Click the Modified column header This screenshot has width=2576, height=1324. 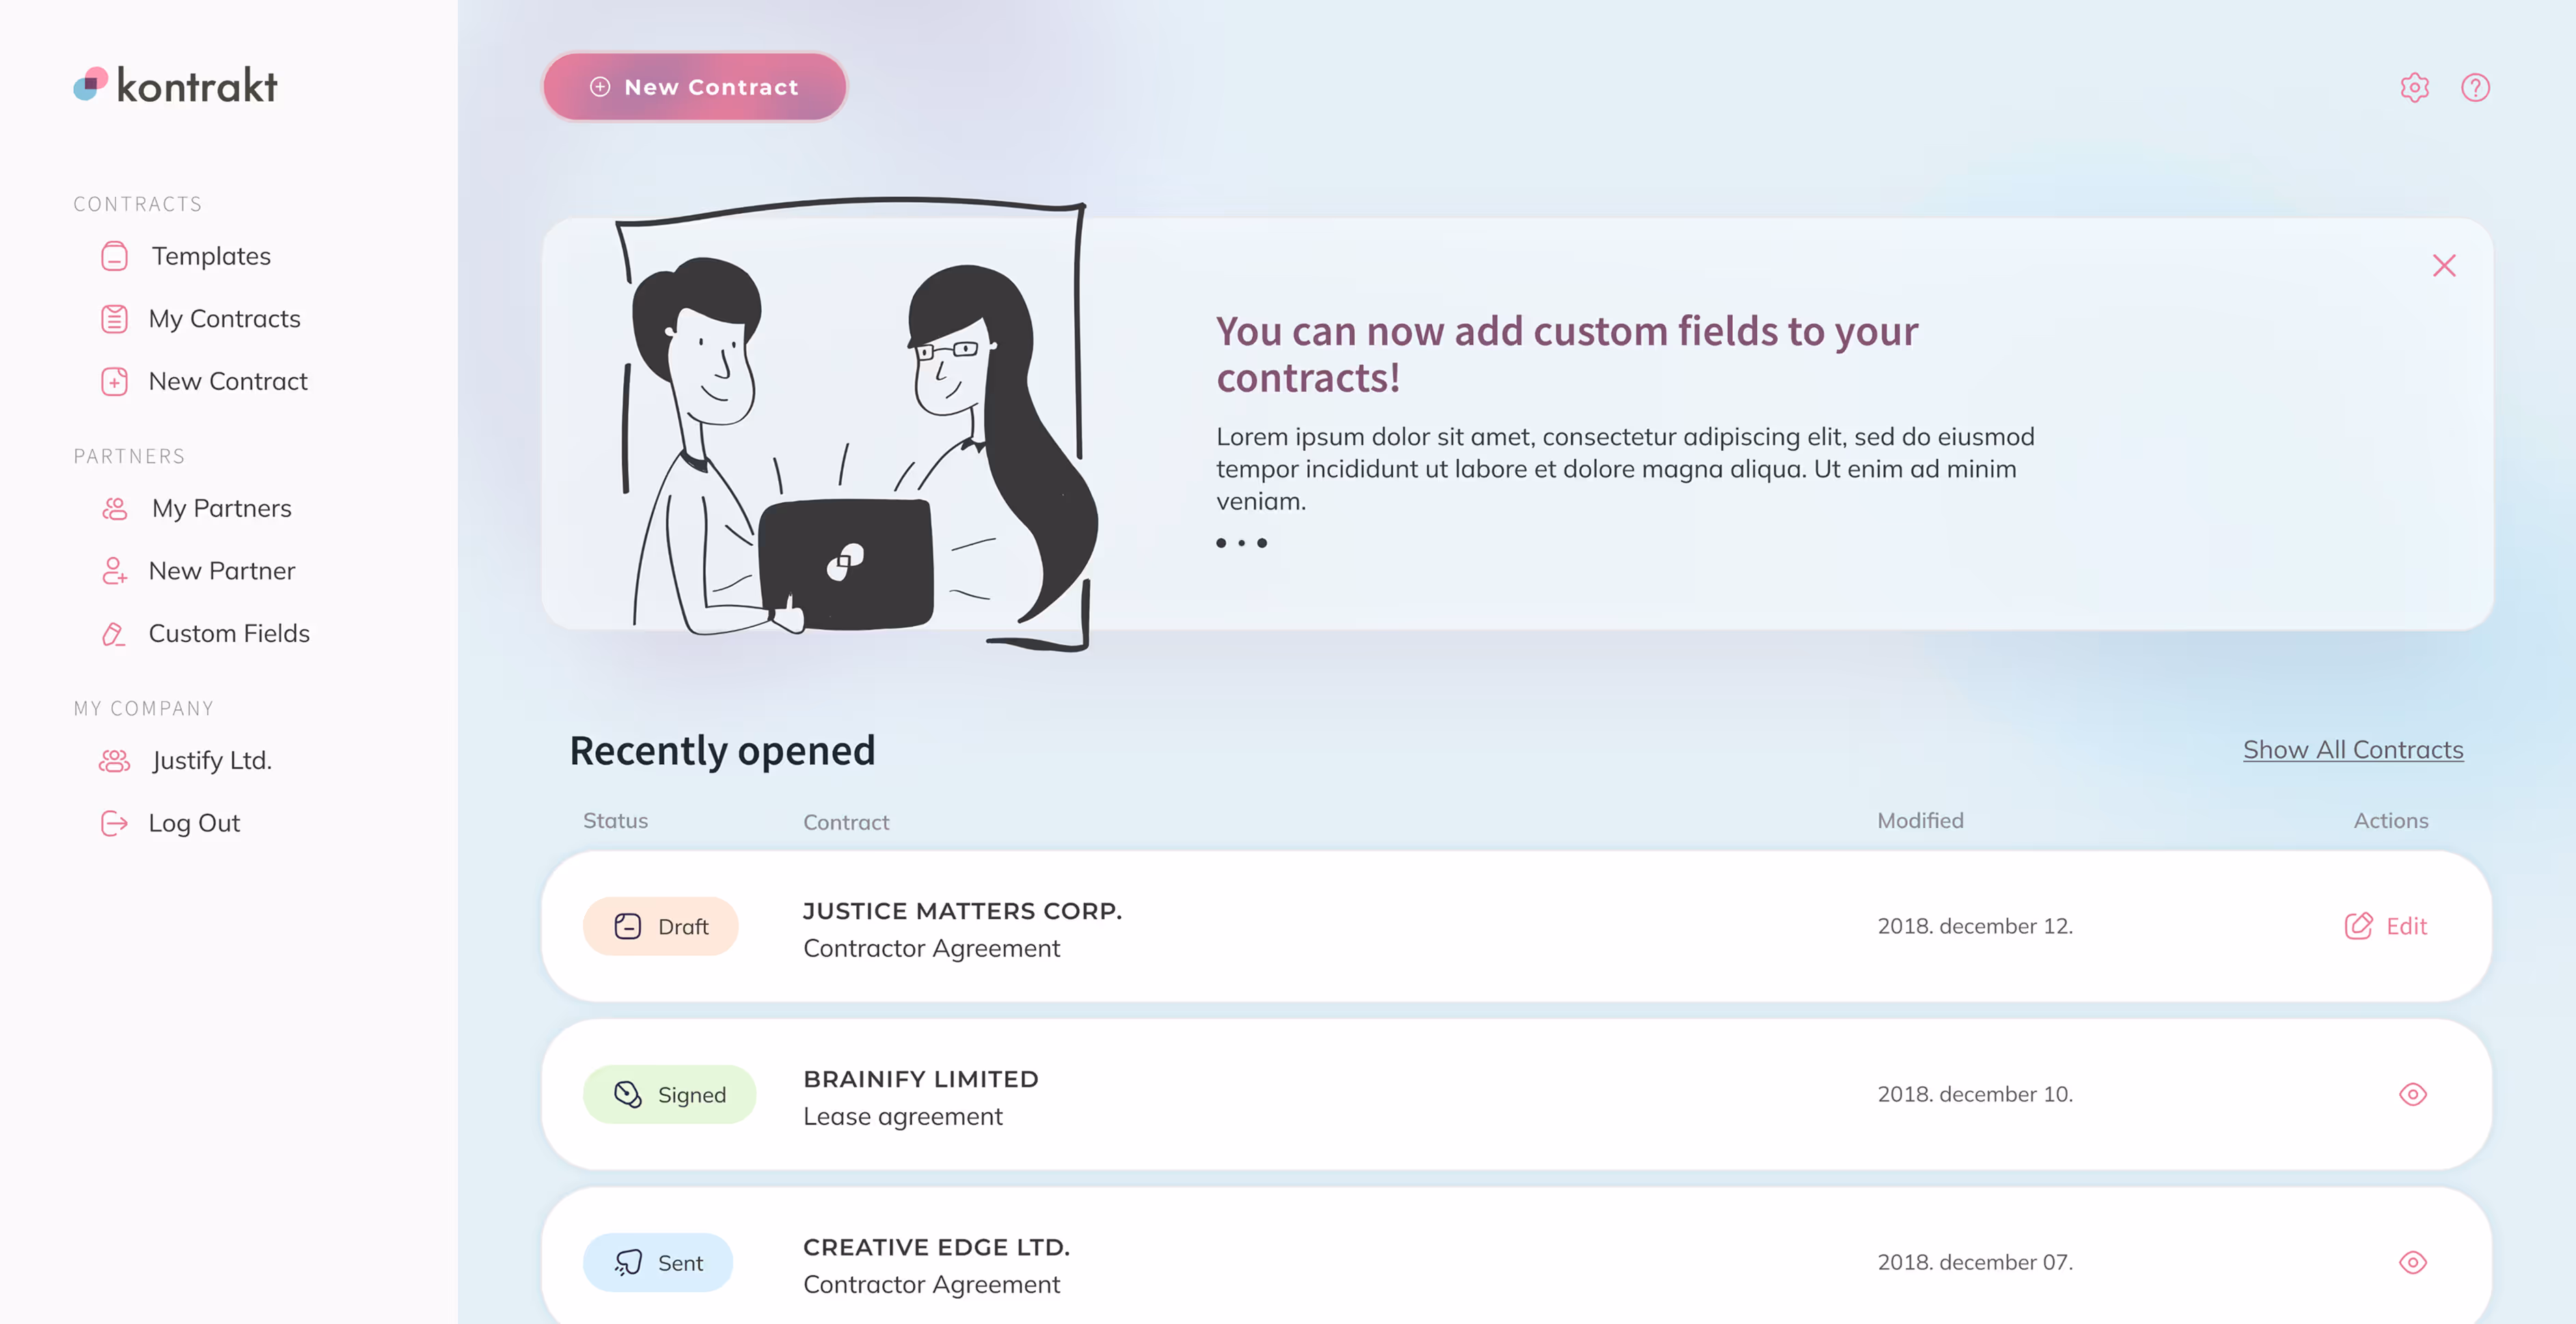coord(1920,821)
